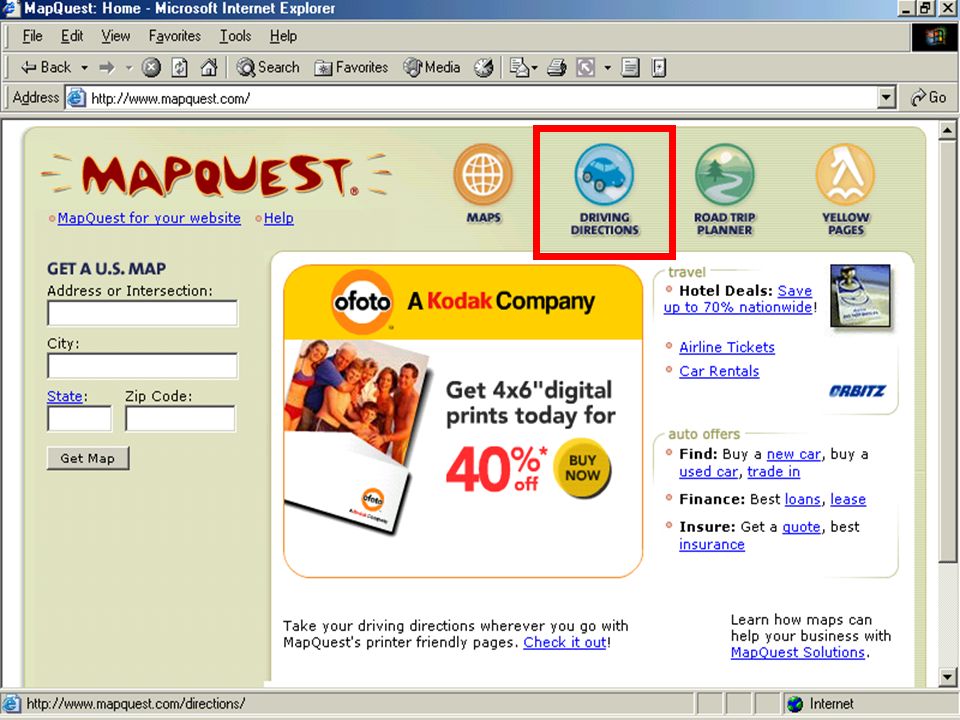960x720 pixels.
Task: Click the State link label
Action: 64,396
